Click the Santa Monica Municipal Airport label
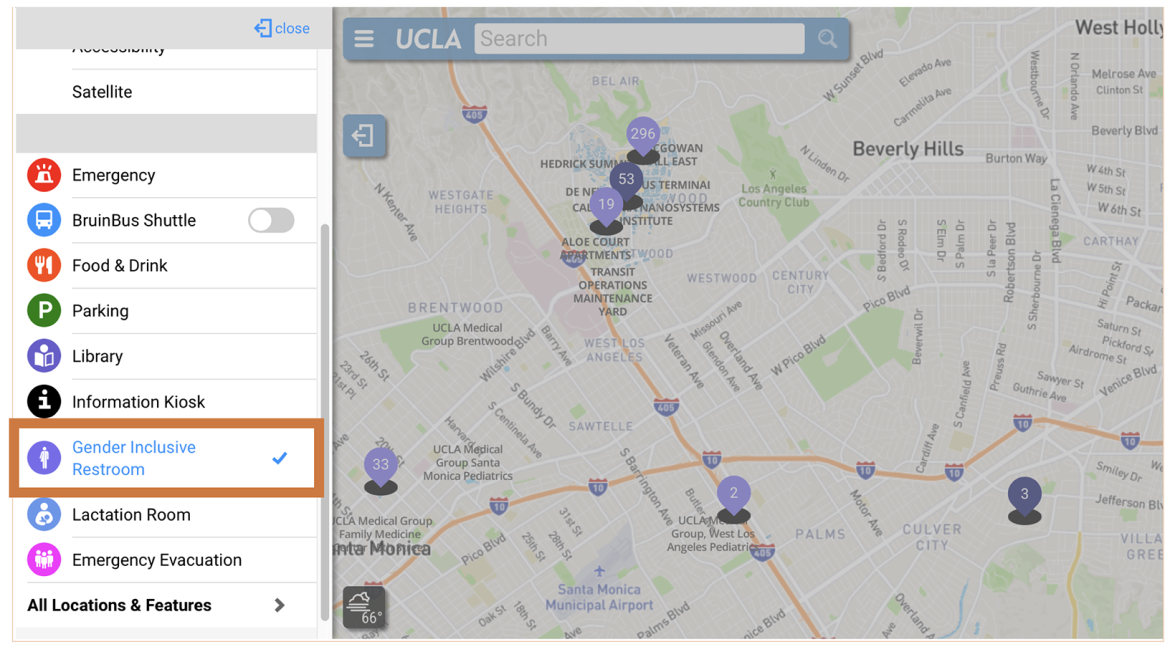 598,597
